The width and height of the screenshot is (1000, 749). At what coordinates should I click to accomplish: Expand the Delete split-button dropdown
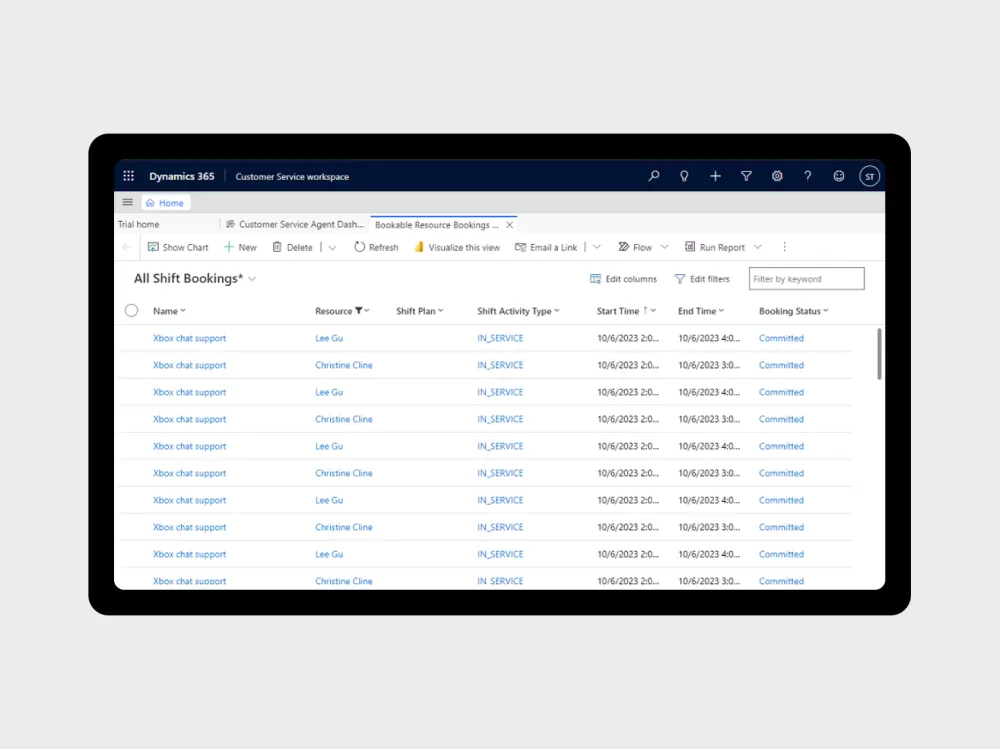pos(332,247)
